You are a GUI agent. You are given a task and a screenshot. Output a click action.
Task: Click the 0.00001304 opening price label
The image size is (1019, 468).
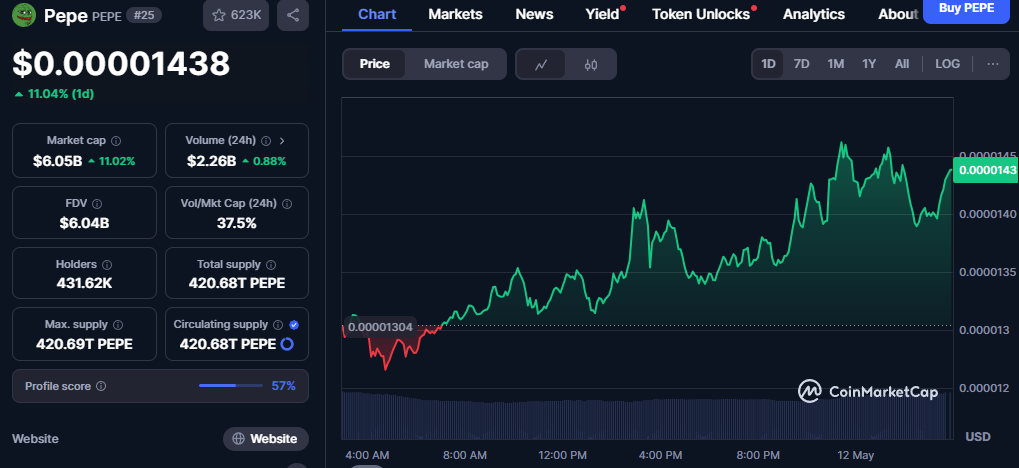coord(380,327)
